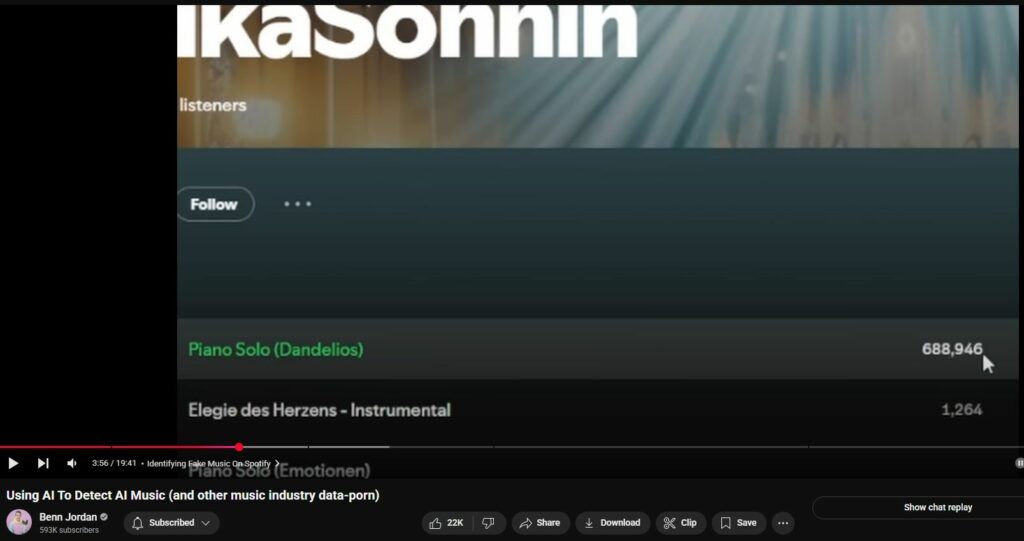Select Elegie des Herzens - Instrumental track

[x=319, y=410]
